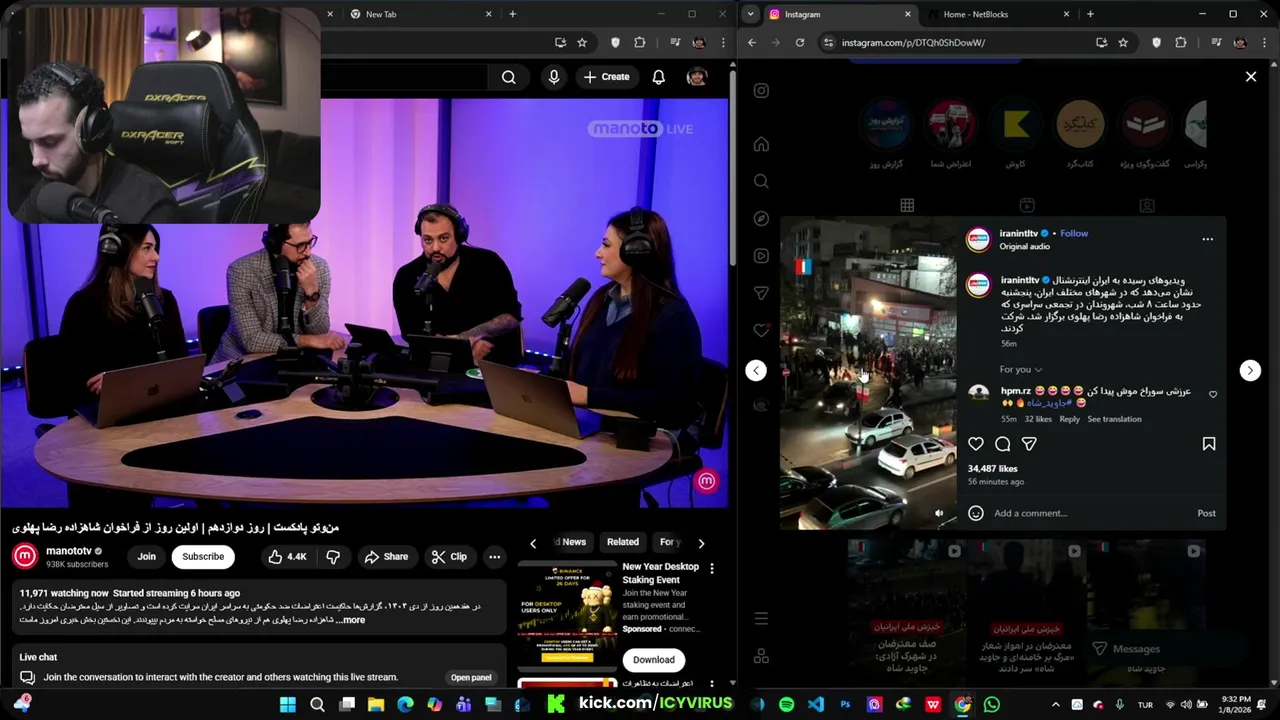Dislike the manoto live stream
This screenshot has width=1280, height=720.
click(333, 556)
